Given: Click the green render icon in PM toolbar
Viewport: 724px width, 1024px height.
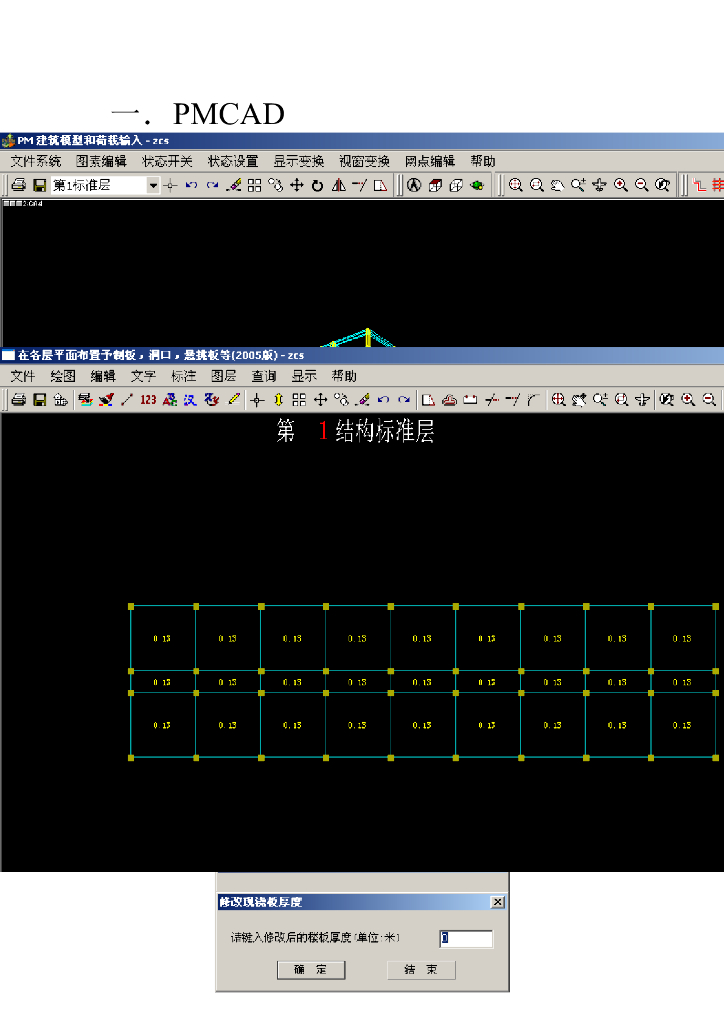Looking at the screenshot, I should 477,185.
